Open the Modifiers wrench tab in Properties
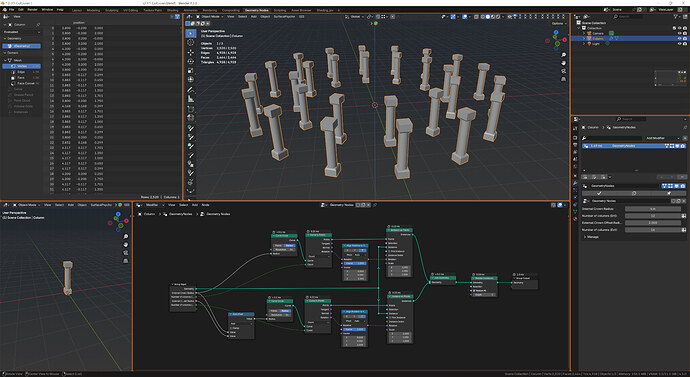 [575, 183]
